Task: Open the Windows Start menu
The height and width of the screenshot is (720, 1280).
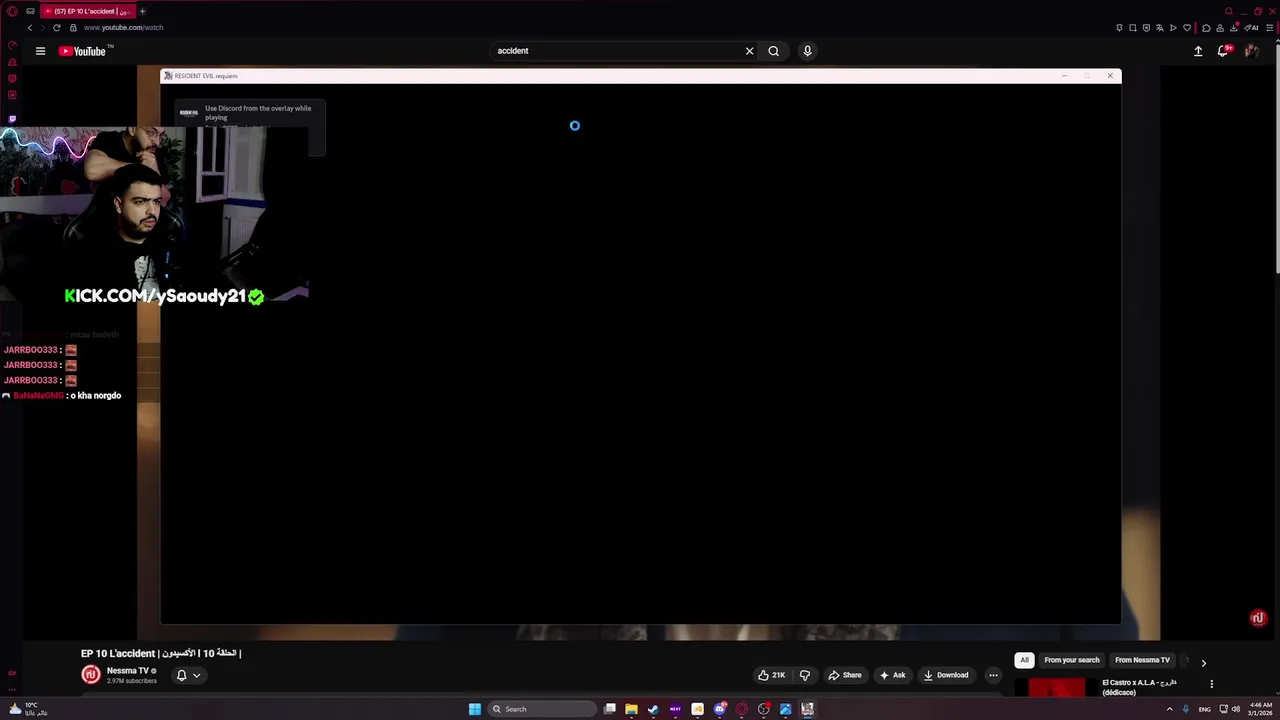Action: click(x=474, y=709)
